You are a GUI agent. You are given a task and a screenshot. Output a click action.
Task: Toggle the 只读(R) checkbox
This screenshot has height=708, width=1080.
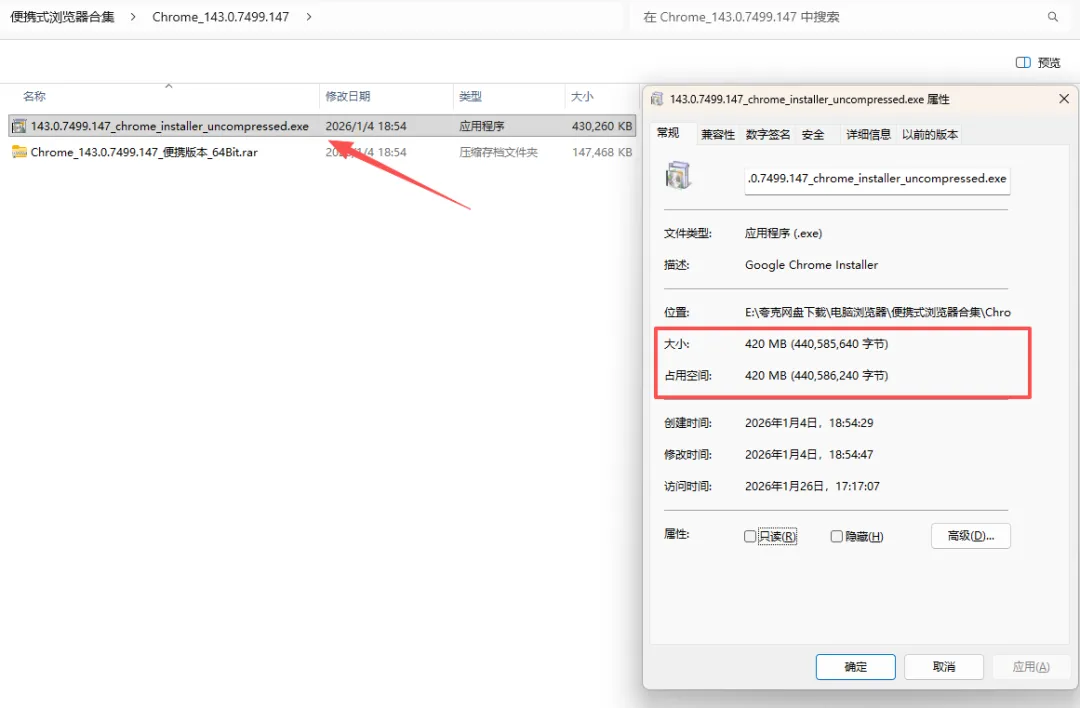tap(750, 536)
